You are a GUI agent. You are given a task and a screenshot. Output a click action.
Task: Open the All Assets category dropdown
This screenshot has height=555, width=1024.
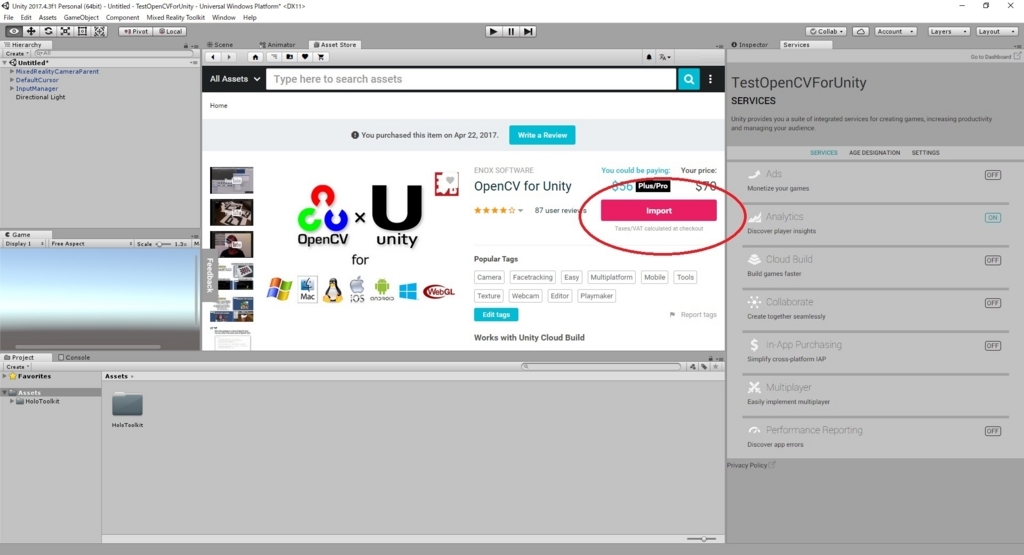(235, 79)
